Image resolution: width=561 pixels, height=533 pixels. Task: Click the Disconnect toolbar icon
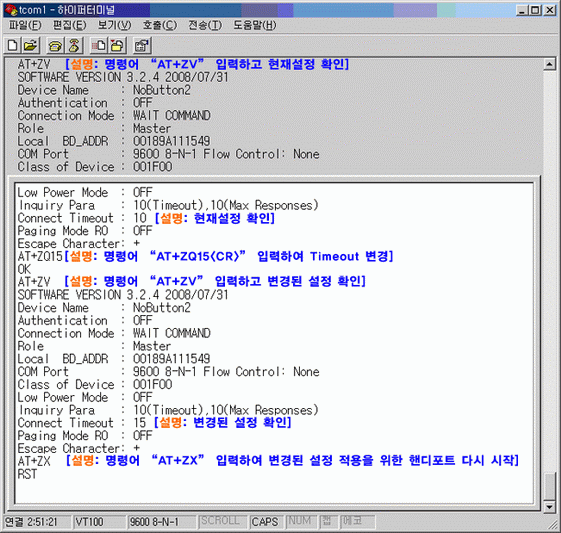pyautogui.click(x=74, y=45)
